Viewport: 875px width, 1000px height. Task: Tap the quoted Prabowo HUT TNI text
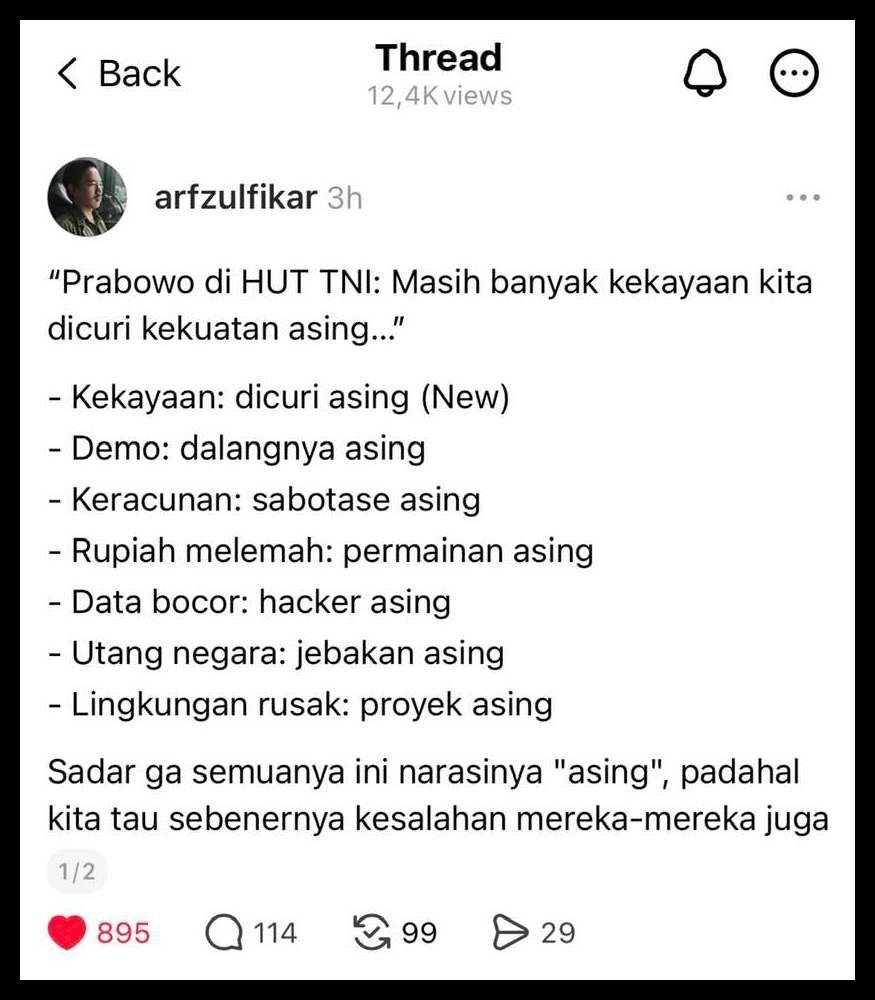(430, 305)
